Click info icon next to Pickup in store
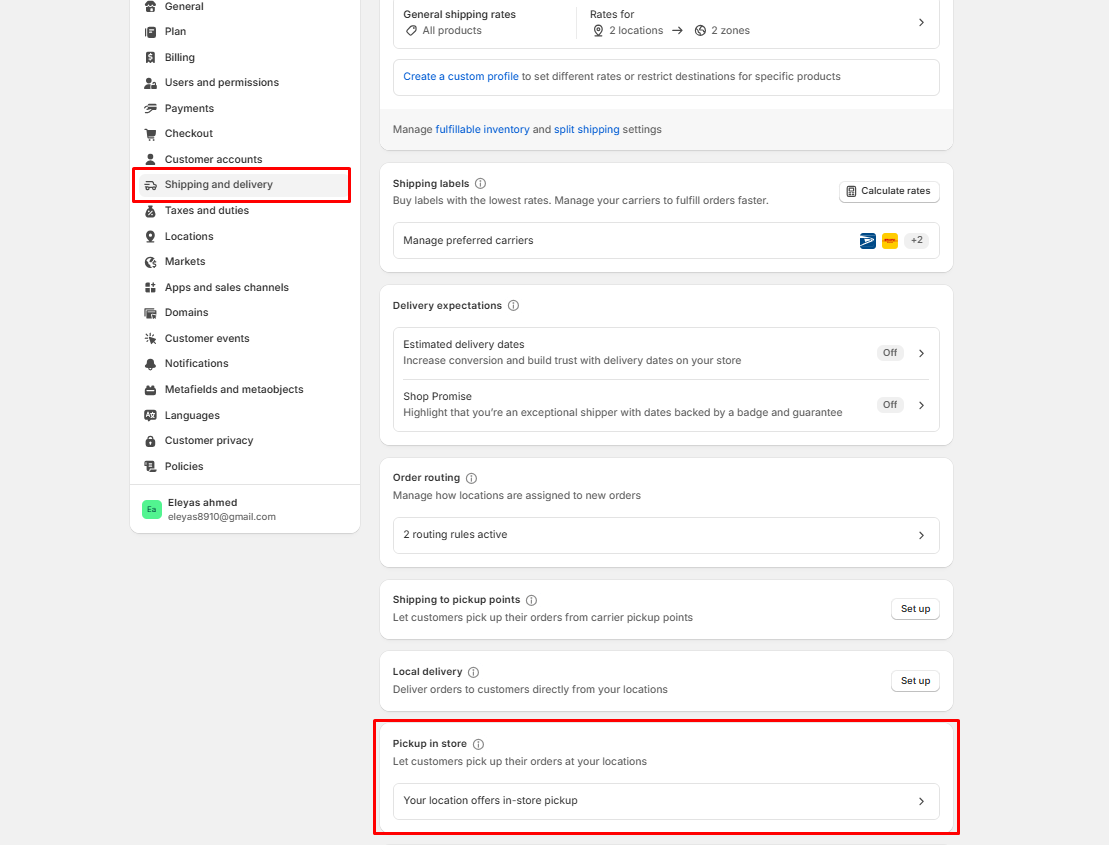The width and height of the screenshot is (1109, 845). 478,744
